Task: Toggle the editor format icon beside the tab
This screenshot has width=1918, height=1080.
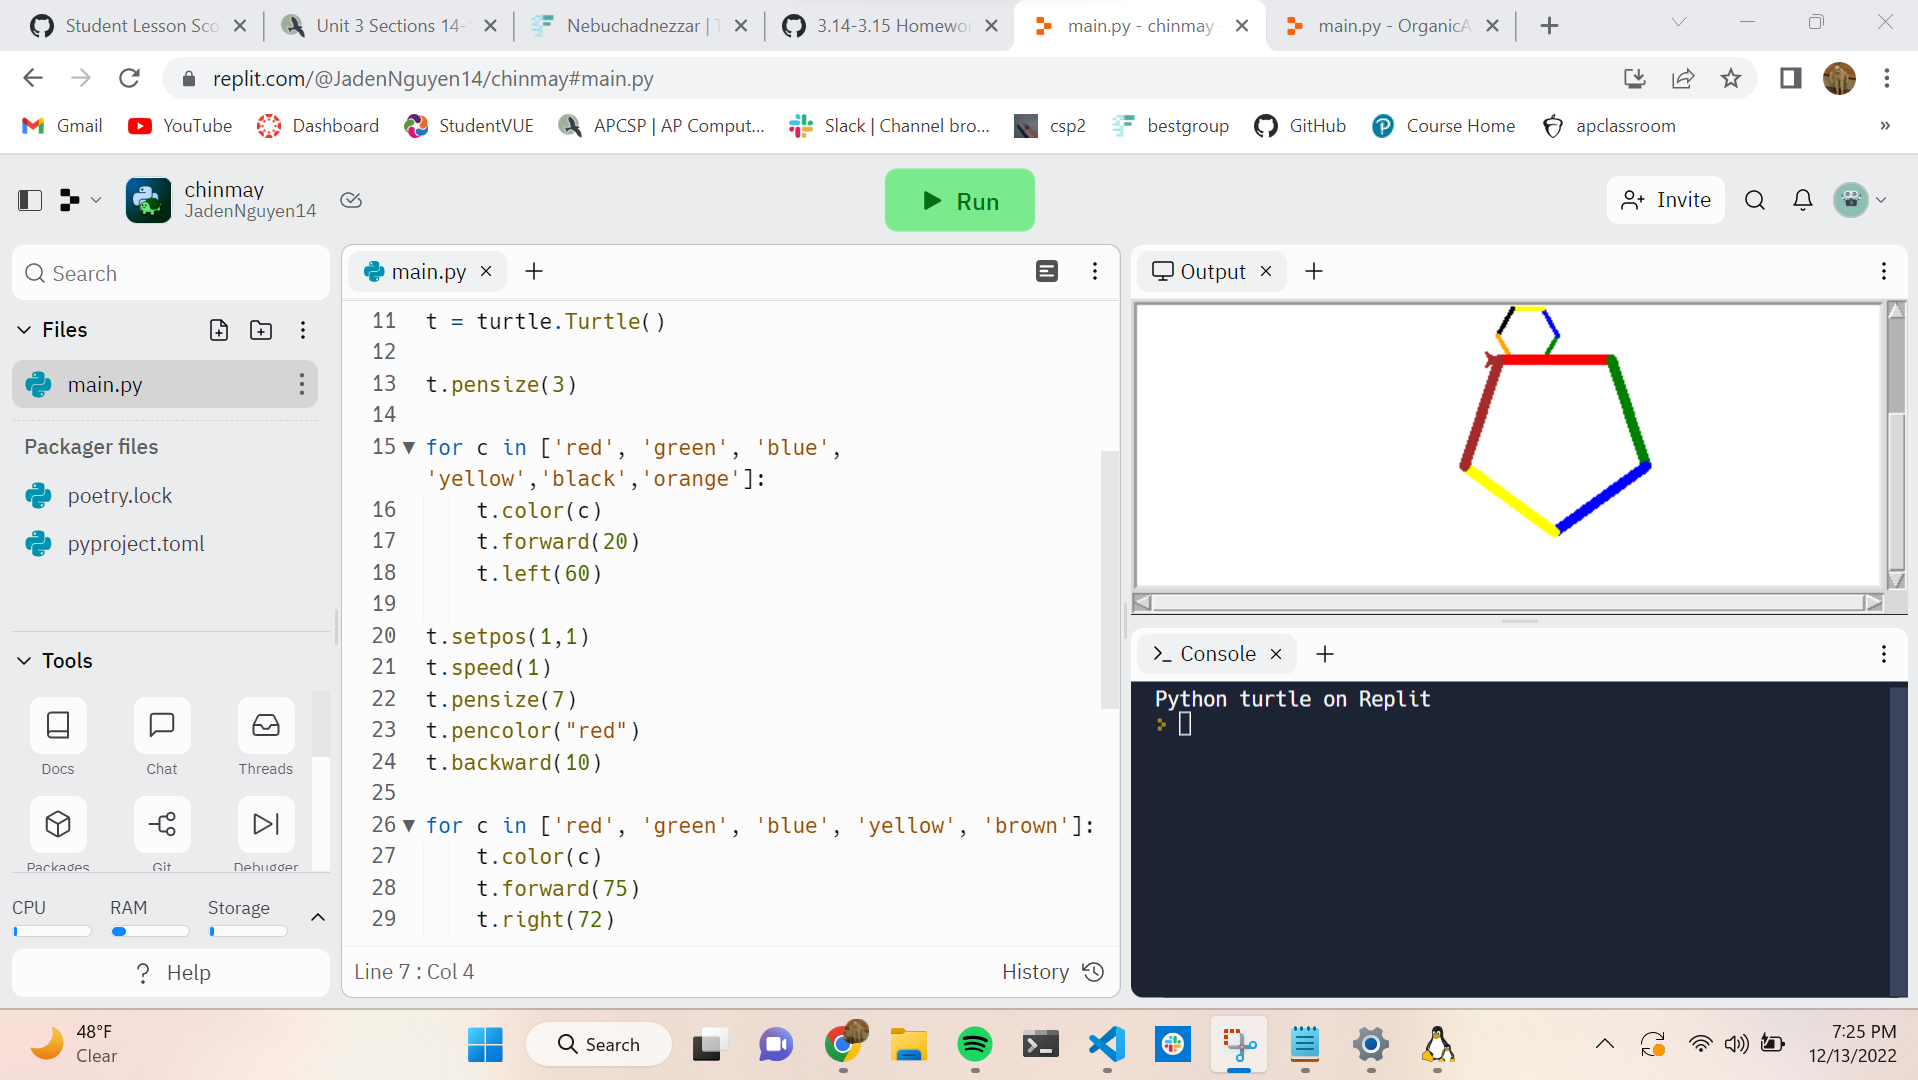Action: tap(1047, 271)
